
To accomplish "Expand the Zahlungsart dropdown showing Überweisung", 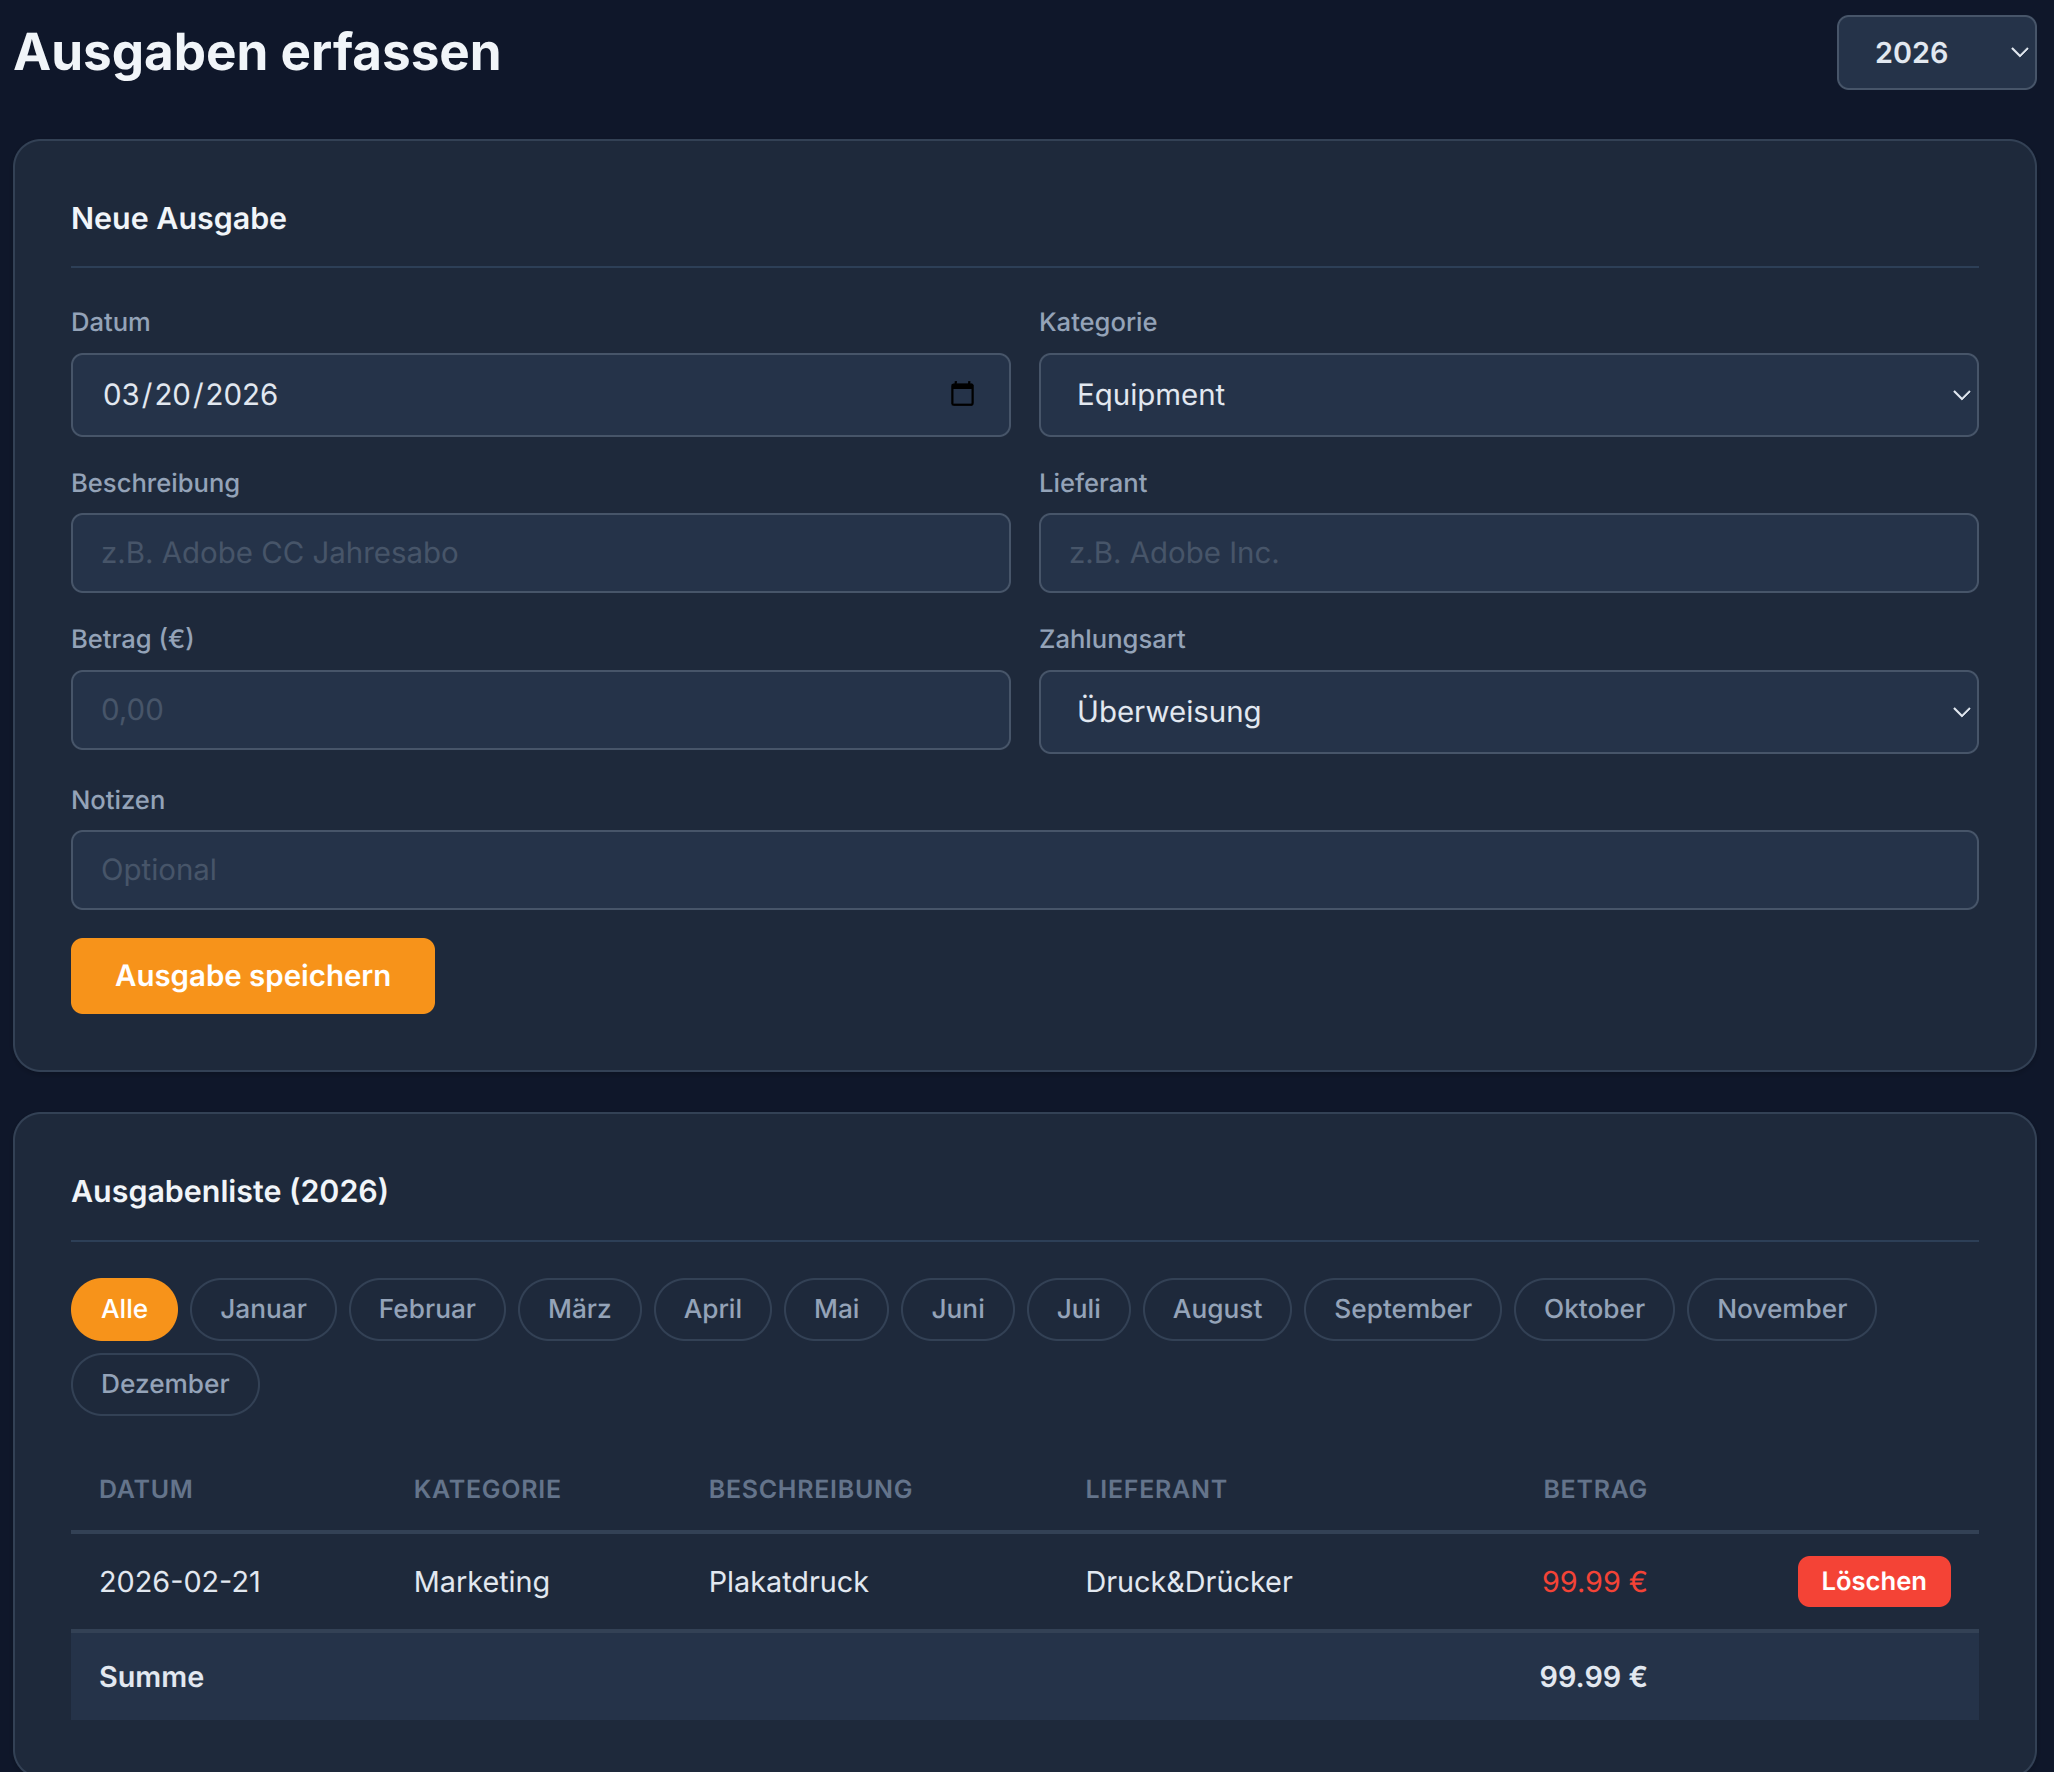I will pos(1507,711).
